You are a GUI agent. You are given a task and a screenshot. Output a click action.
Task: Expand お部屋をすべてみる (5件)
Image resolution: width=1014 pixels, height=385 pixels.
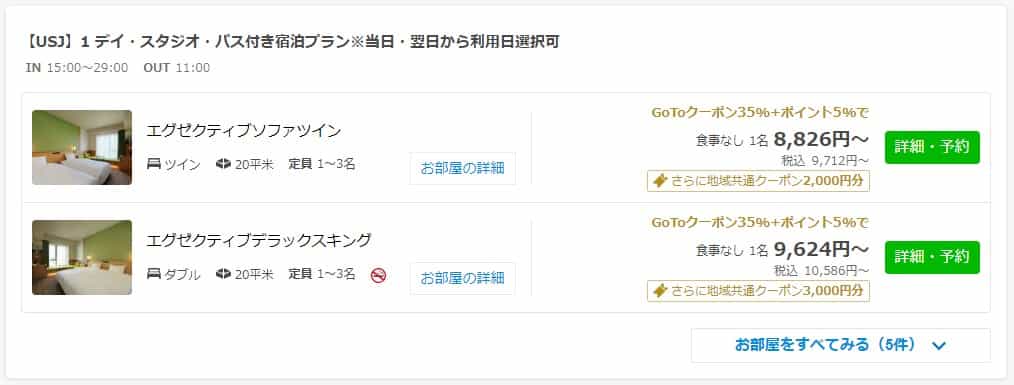(840, 345)
